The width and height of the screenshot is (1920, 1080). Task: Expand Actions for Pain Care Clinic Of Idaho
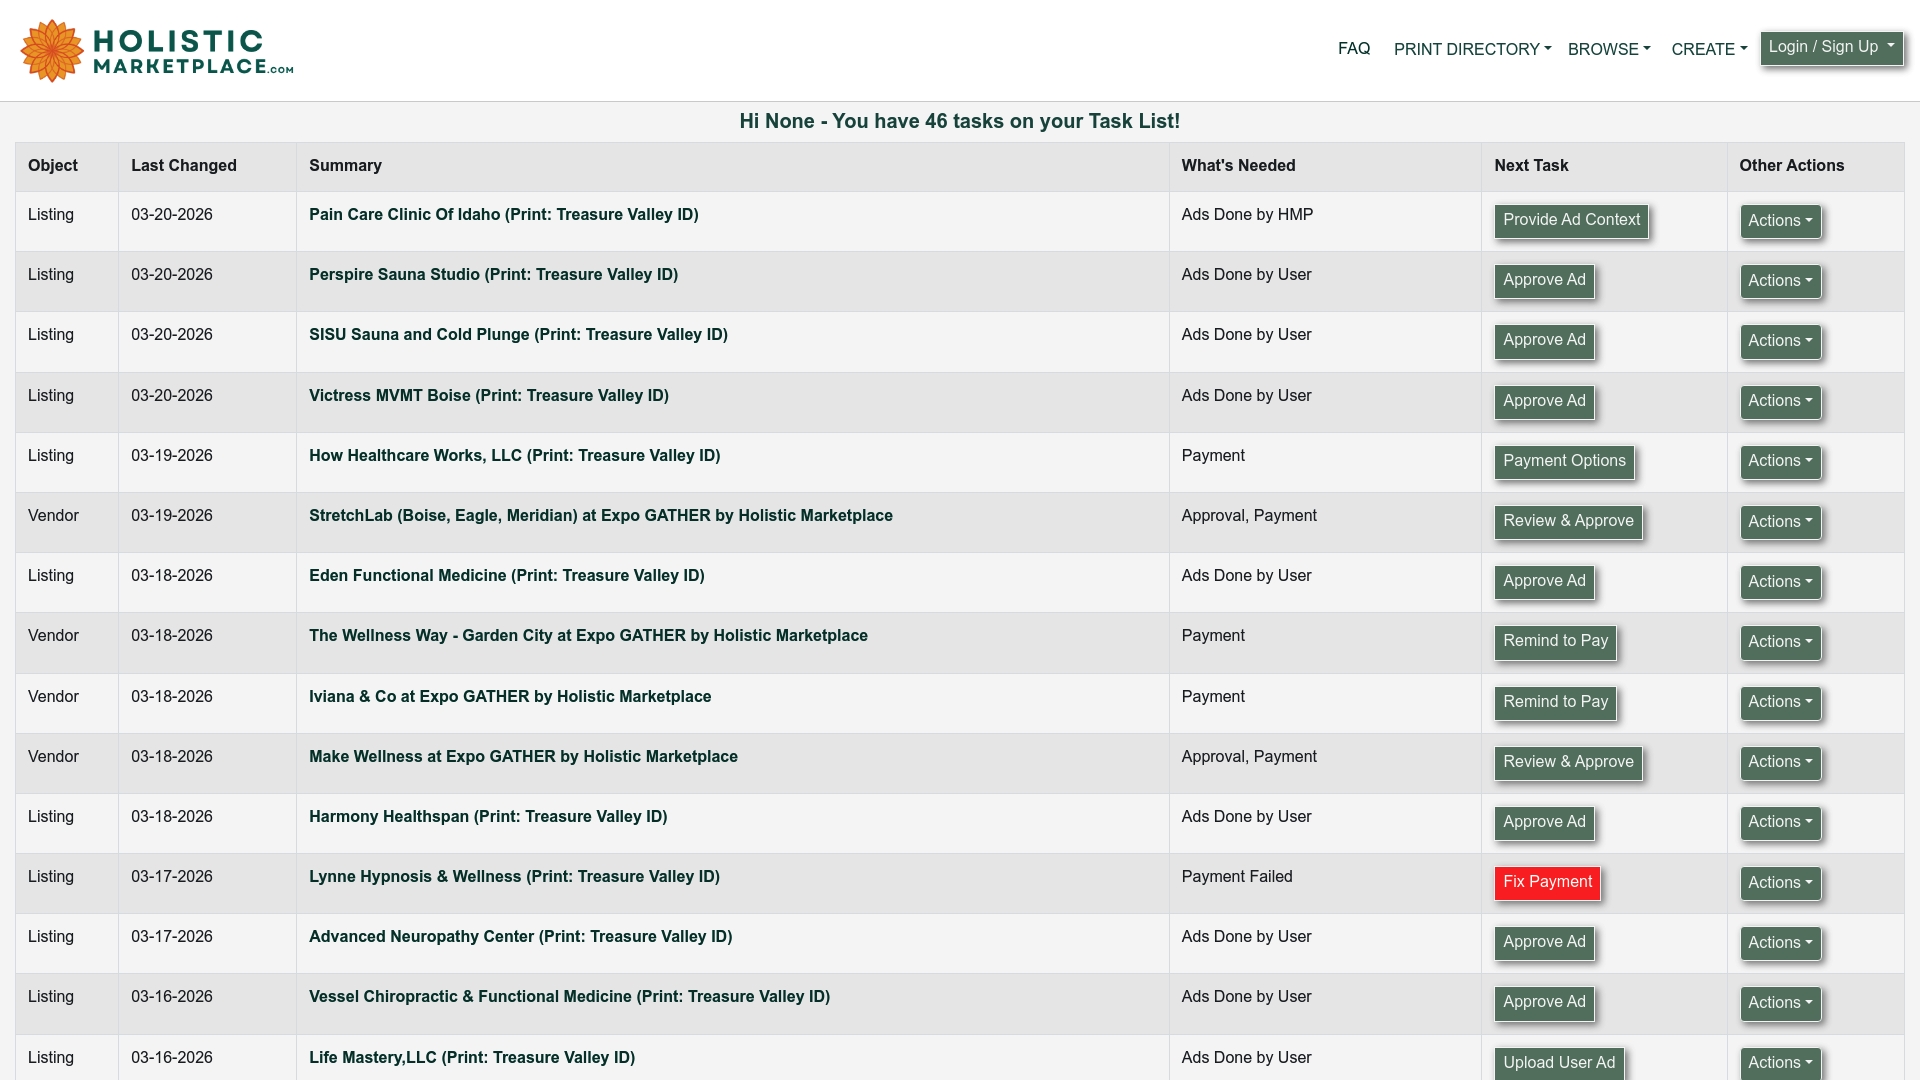pos(1778,221)
